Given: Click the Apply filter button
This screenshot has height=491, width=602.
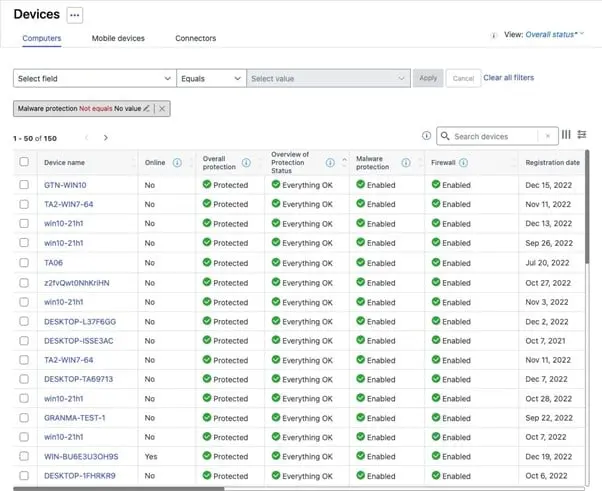Looking at the screenshot, I should tap(428, 78).
